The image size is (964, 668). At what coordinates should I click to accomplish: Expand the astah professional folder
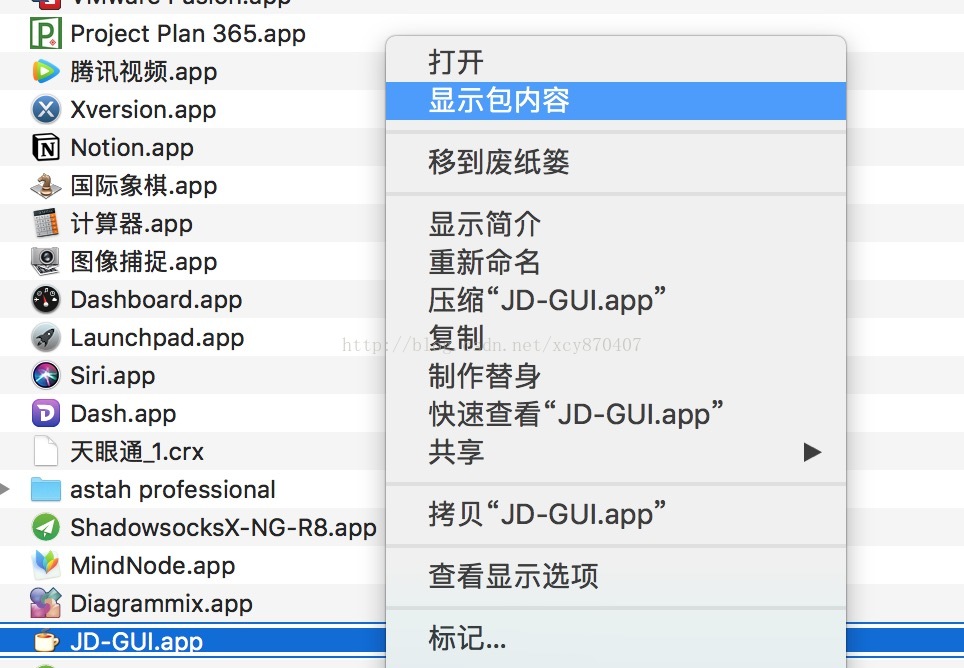pos(5,489)
